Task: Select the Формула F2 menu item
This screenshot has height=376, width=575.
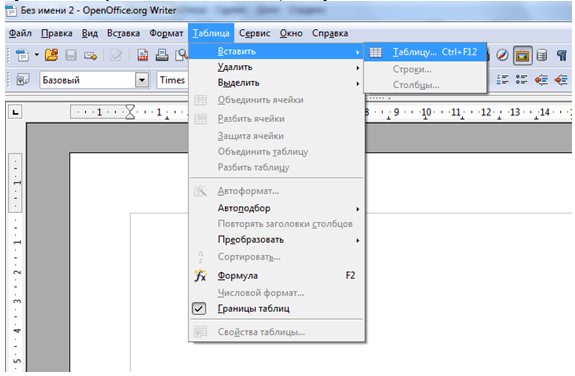Action: coord(276,276)
